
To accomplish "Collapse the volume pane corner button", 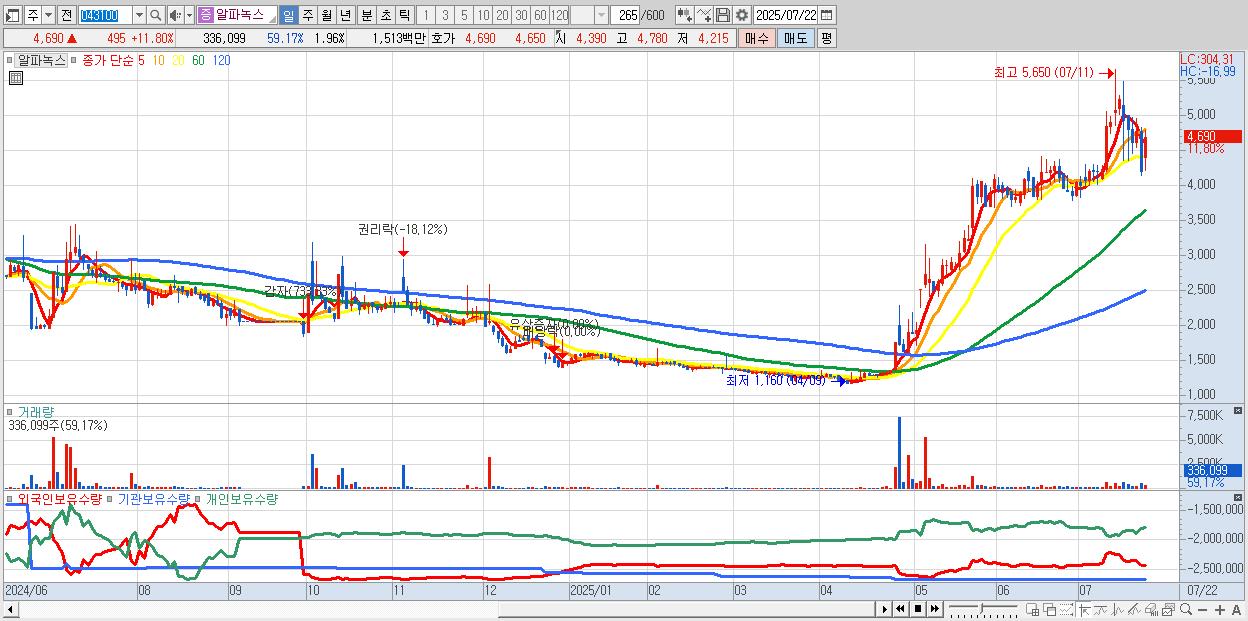I will pyautogui.click(x=1239, y=411).
